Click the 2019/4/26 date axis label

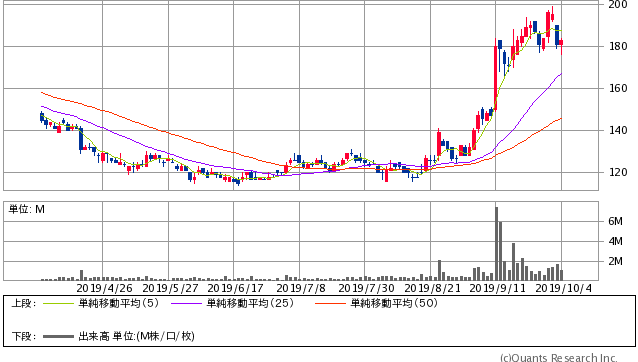click(105, 288)
